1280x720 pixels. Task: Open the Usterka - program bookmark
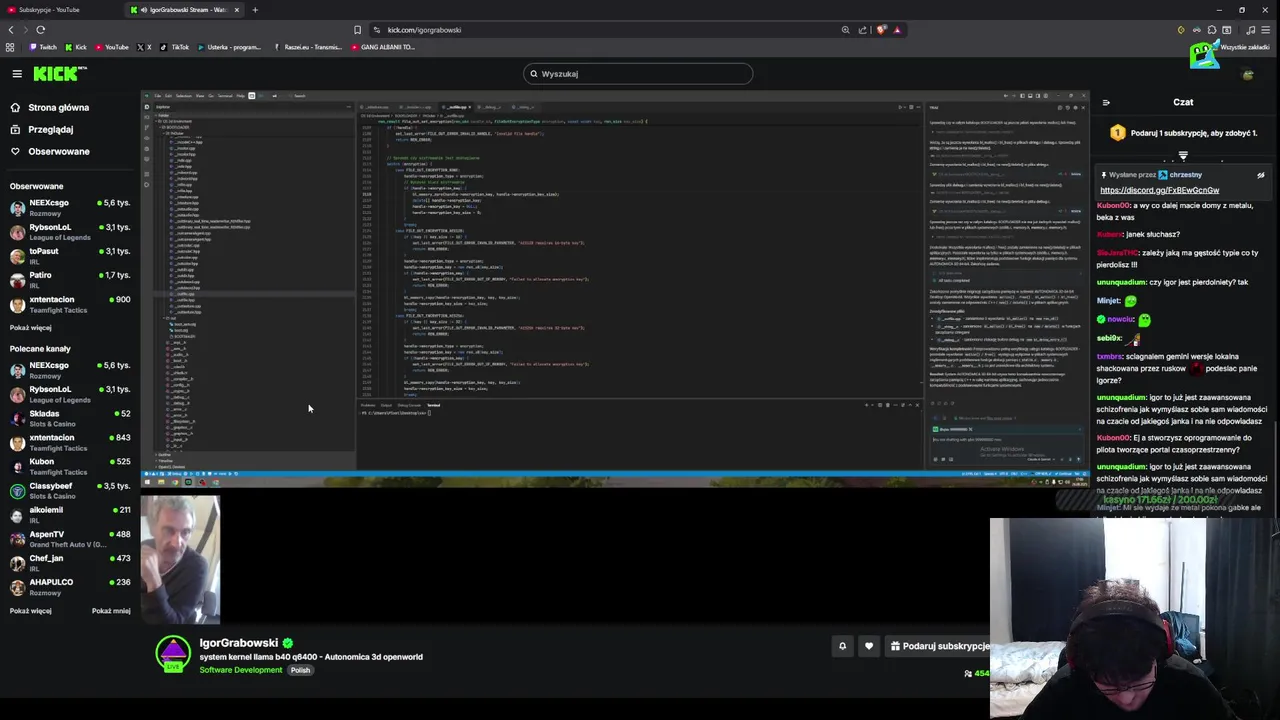pos(229,47)
